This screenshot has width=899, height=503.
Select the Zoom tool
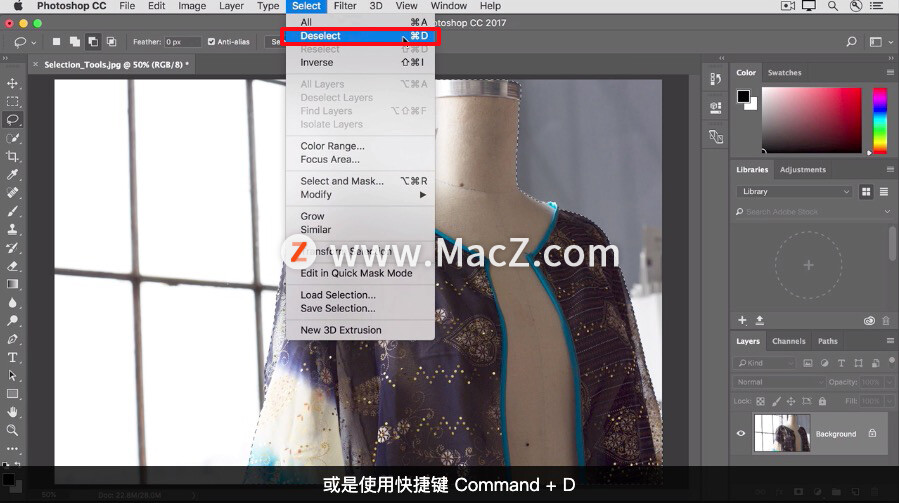(12, 430)
